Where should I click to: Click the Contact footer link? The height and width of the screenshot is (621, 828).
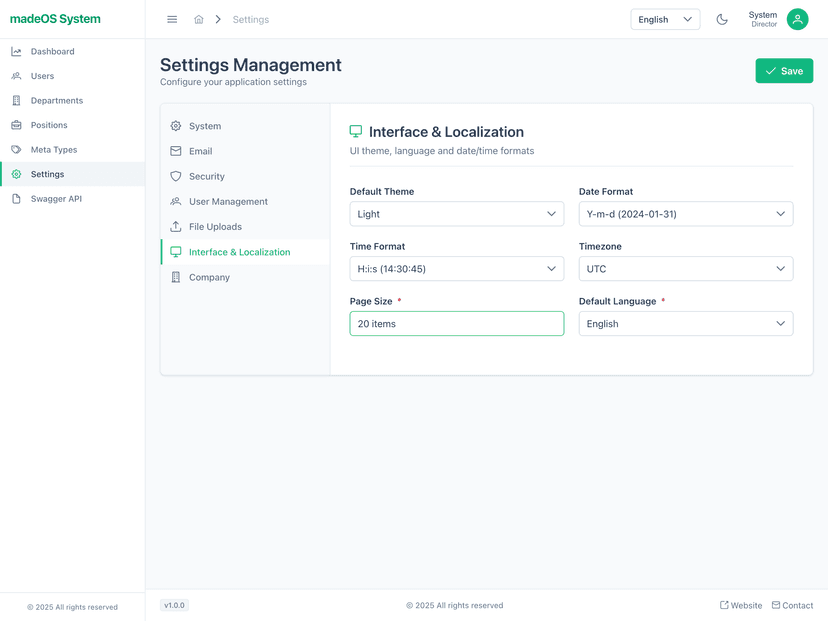click(x=792, y=605)
